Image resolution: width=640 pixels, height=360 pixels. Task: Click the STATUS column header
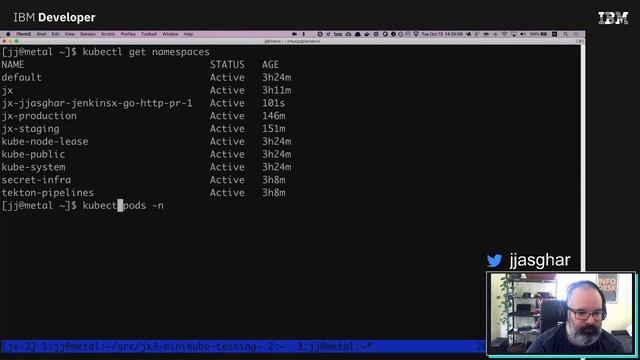pyautogui.click(x=227, y=64)
